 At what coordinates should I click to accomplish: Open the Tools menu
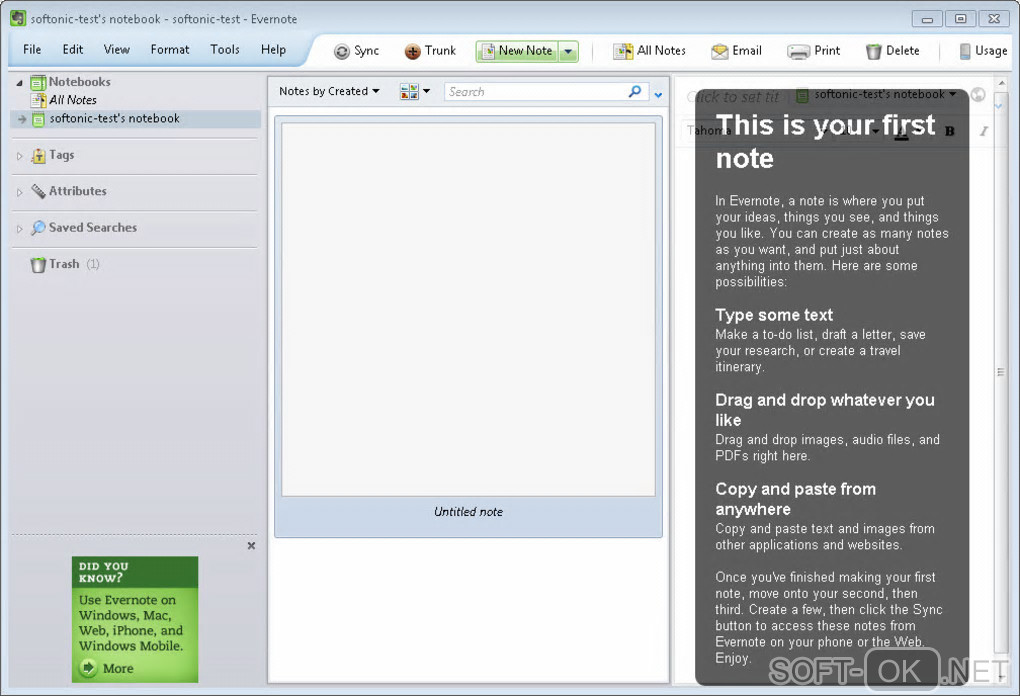(224, 49)
